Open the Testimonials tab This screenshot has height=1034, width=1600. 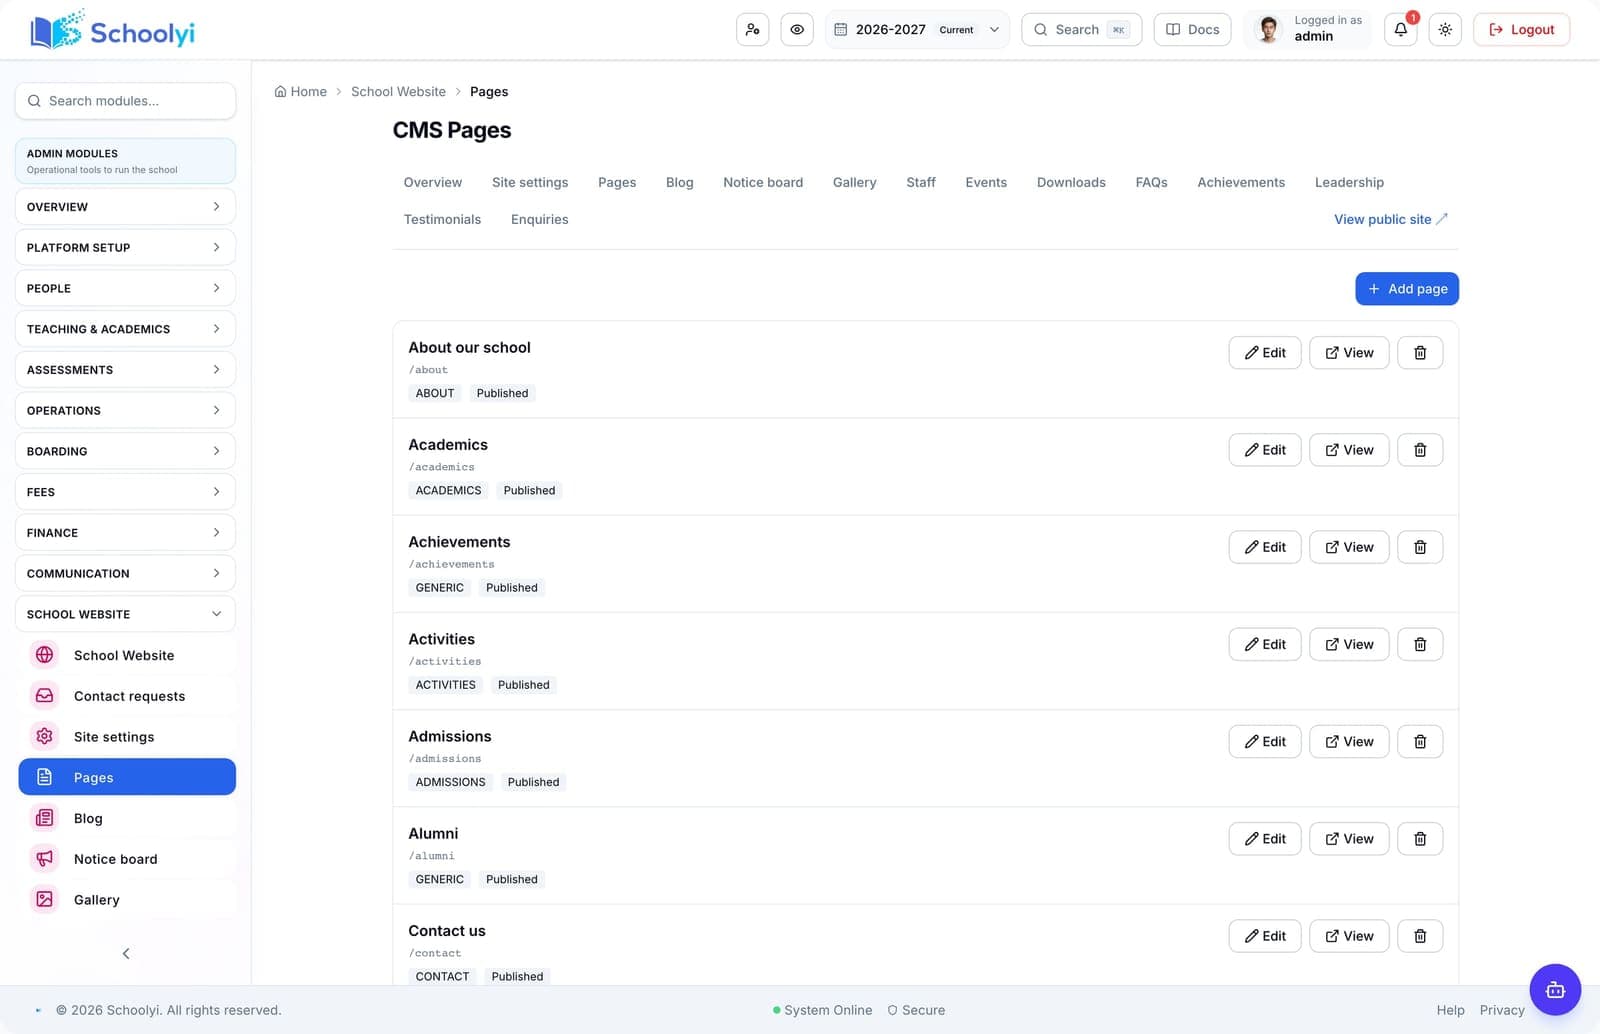442,219
